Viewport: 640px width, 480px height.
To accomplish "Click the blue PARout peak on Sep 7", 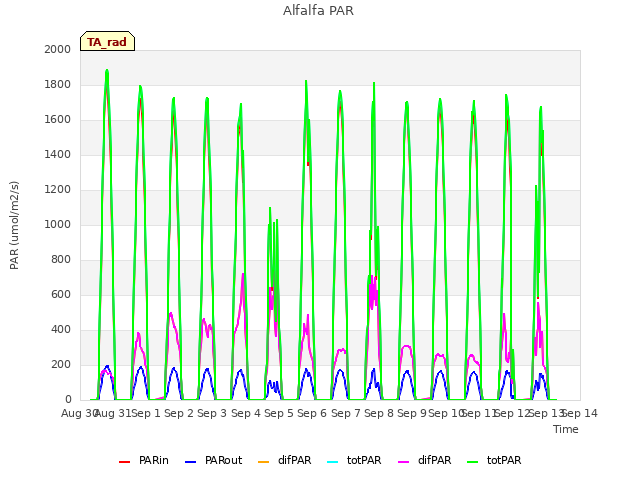I will click(340, 370).
